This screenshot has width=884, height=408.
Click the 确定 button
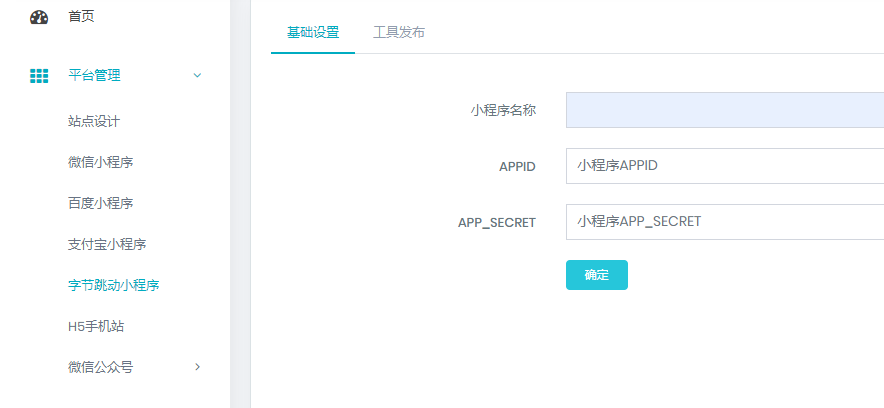[x=596, y=275]
